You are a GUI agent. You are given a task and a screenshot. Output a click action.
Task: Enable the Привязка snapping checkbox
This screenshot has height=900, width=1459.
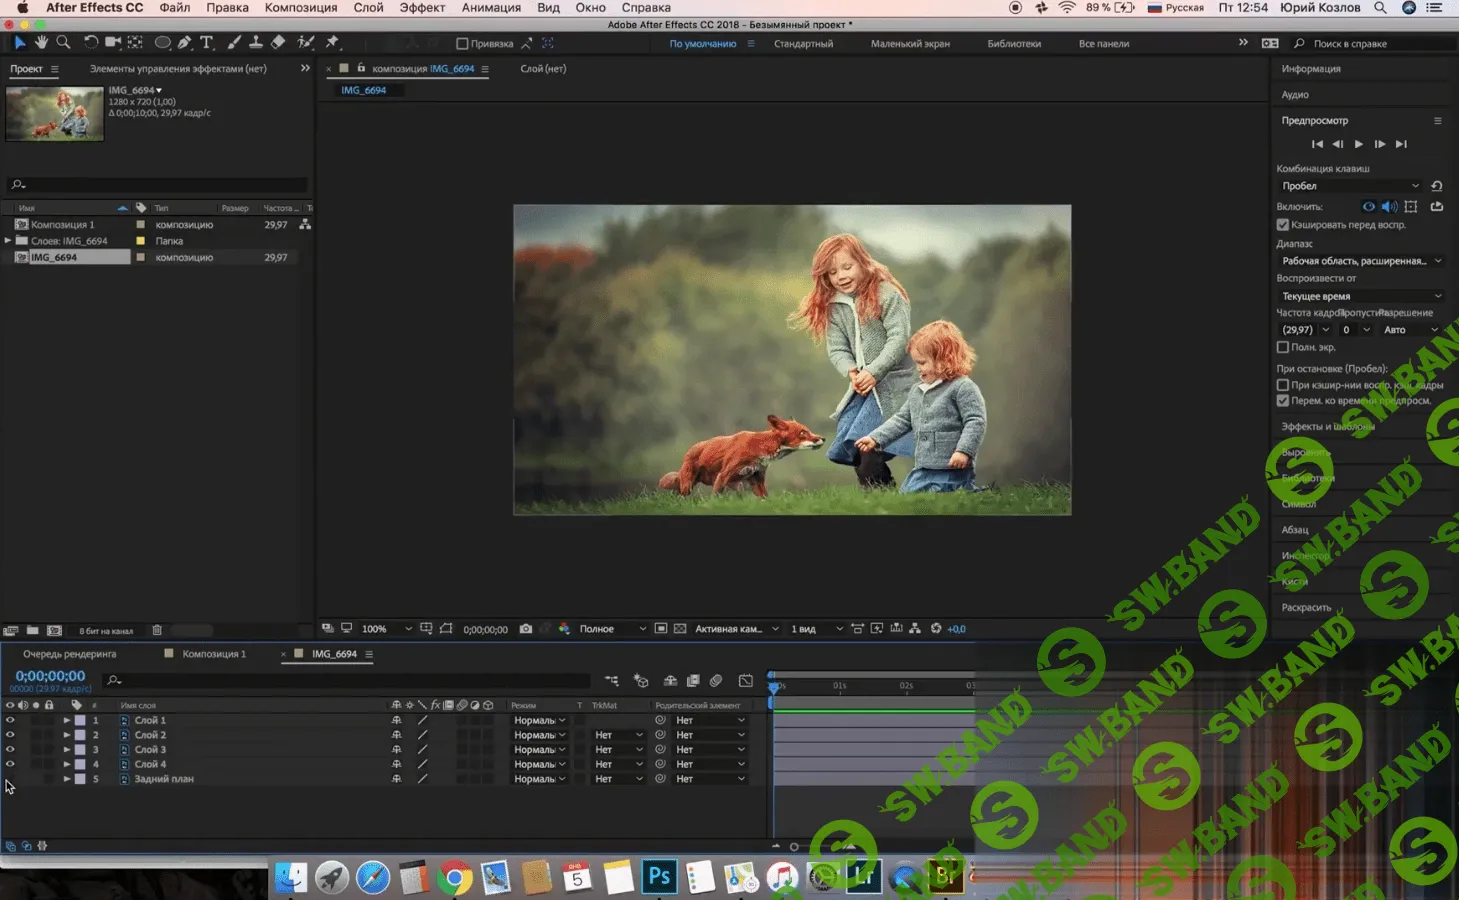[x=462, y=44]
